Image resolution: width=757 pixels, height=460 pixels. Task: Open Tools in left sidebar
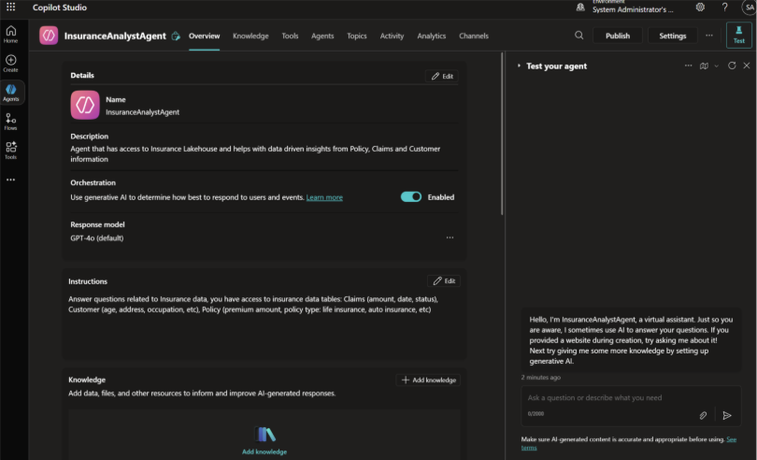(11, 150)
